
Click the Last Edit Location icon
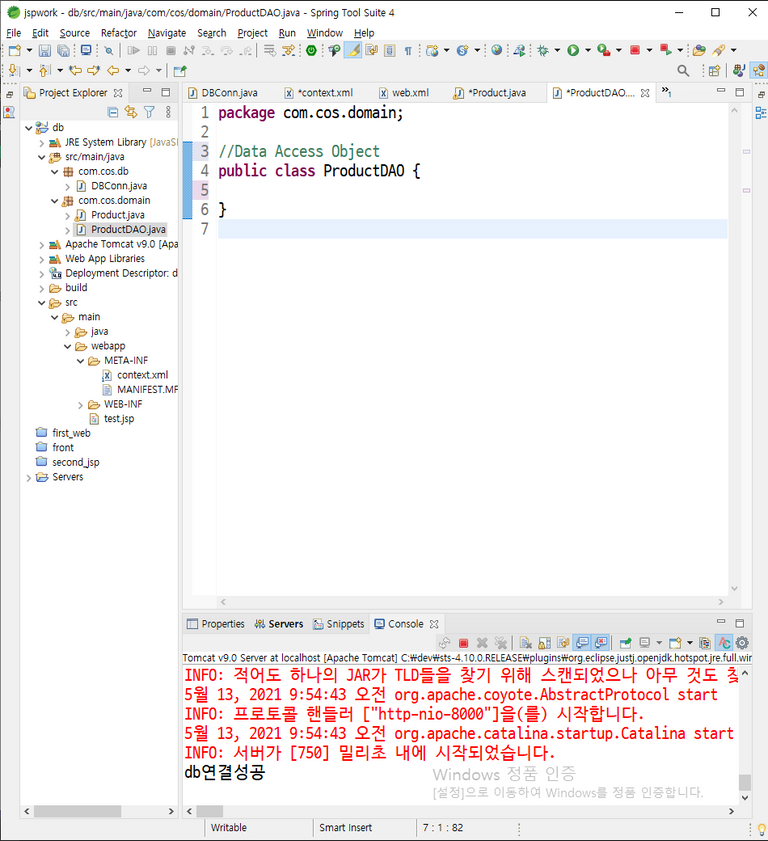coord(75,70)
